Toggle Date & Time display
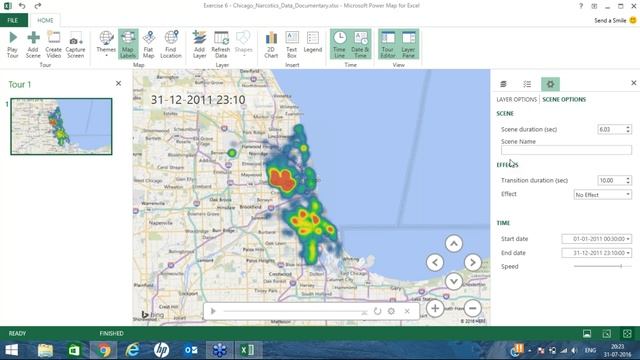The image size is (640, 360). 360,44
